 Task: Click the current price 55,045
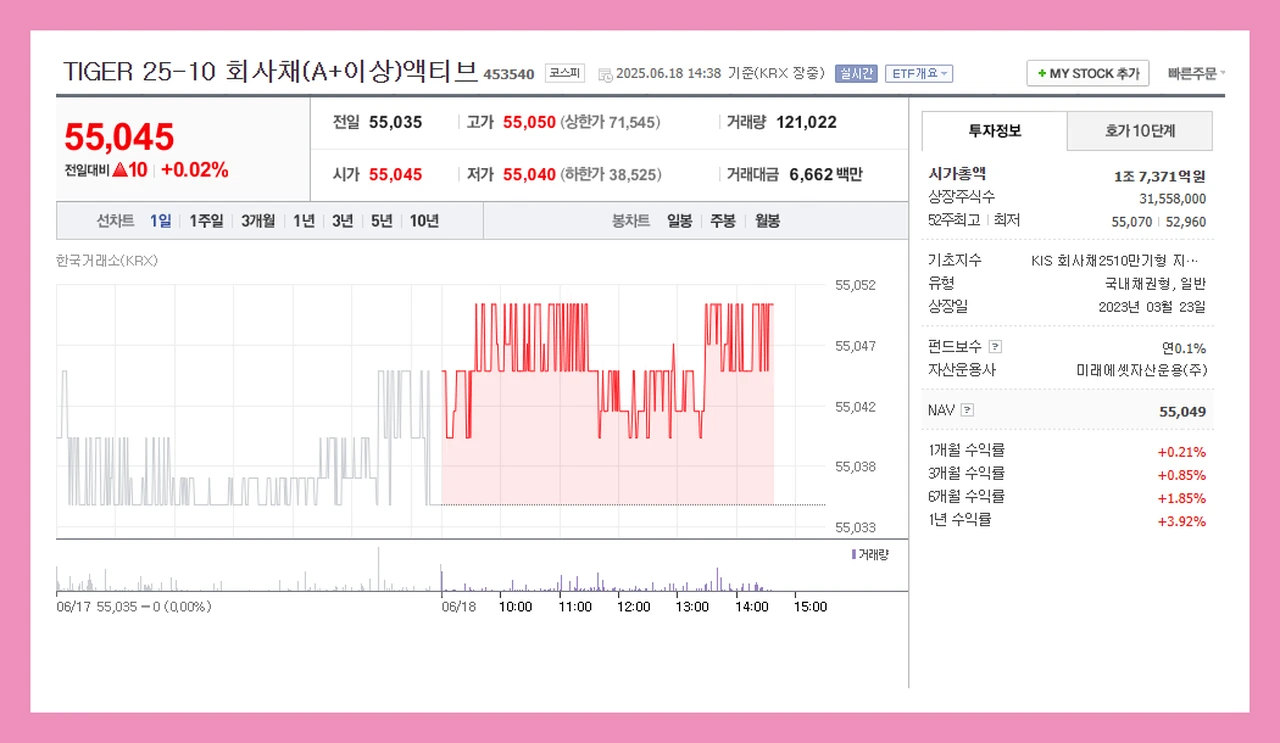(119, 136)
